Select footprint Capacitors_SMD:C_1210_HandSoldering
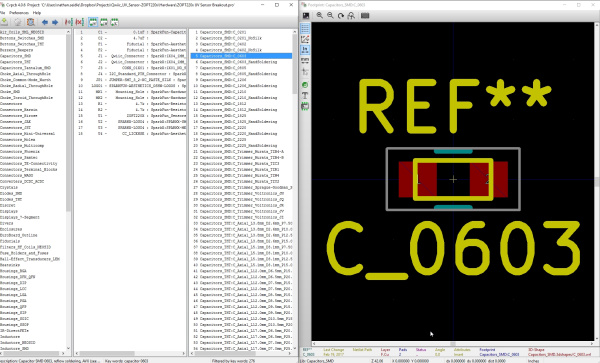This screenshot has width=600, height=363. [x=241, y=98]
